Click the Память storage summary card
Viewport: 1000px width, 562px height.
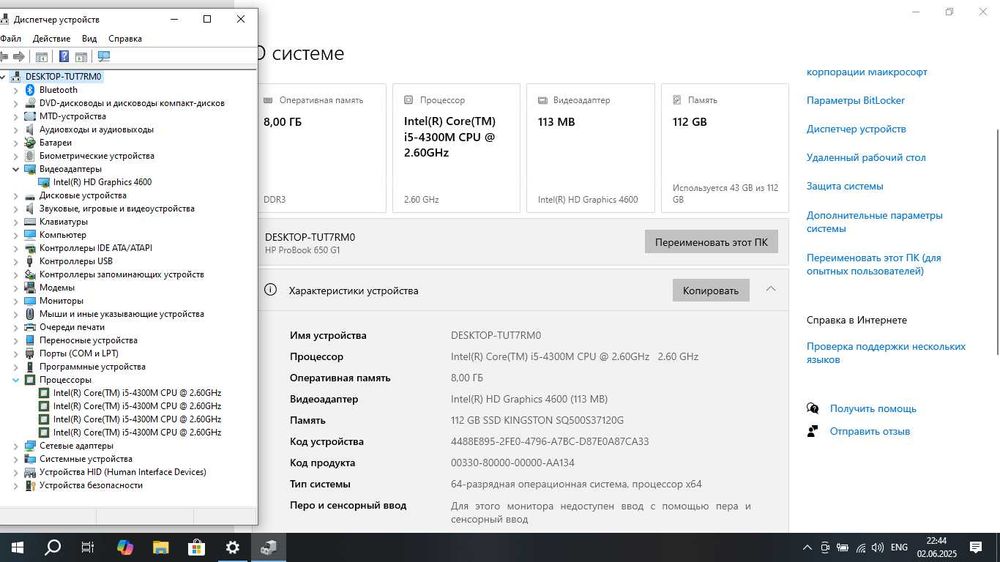(725, 148)
